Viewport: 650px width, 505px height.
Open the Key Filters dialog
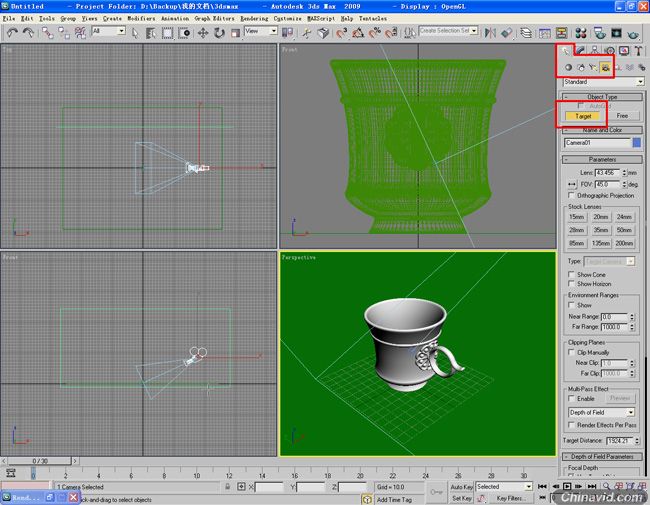tap(511, 498)
